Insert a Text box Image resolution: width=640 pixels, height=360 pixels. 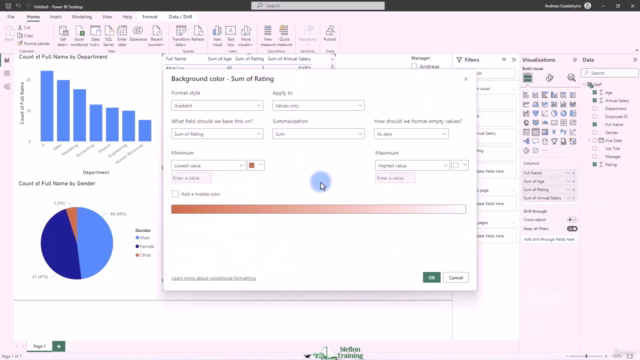point(231,36)
